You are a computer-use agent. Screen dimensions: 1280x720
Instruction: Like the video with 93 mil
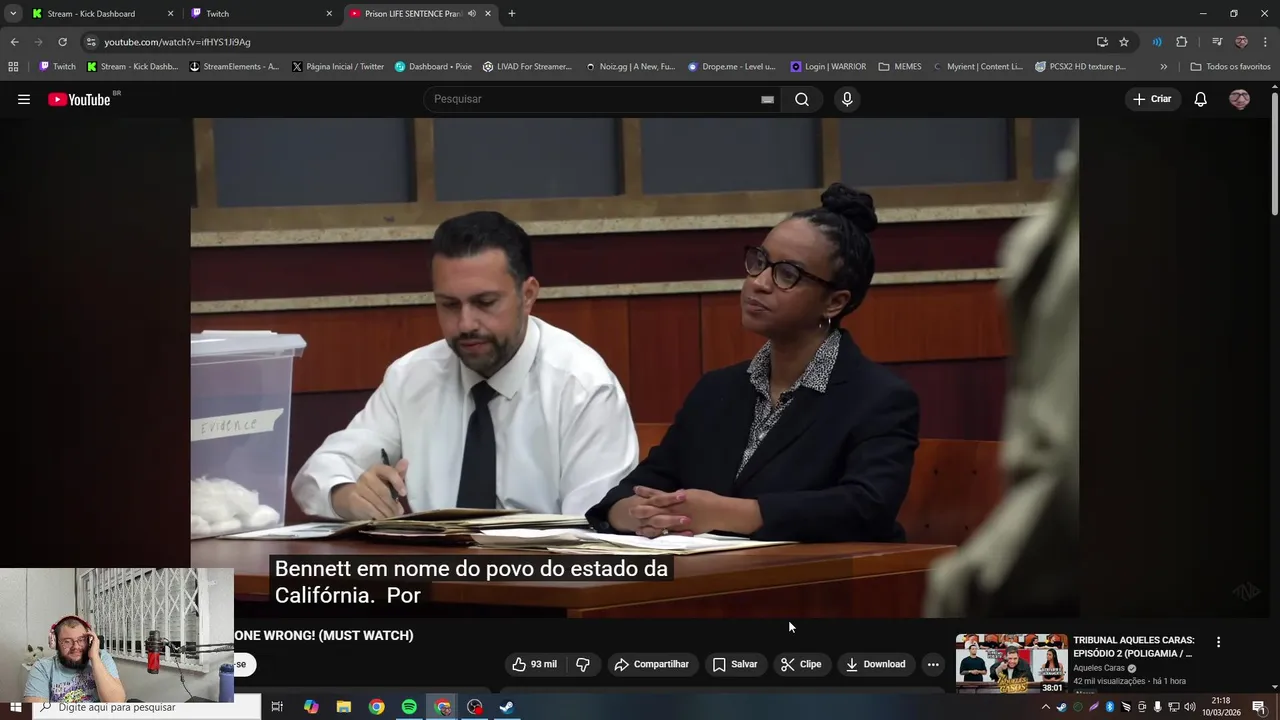click(x=535, y=664)
